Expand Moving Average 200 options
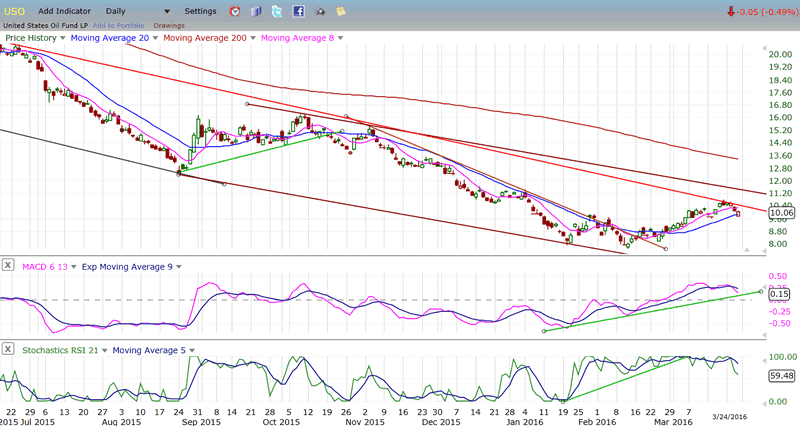Image resolution: width=800 pixels, height=426 pixels. click(252, 38)
